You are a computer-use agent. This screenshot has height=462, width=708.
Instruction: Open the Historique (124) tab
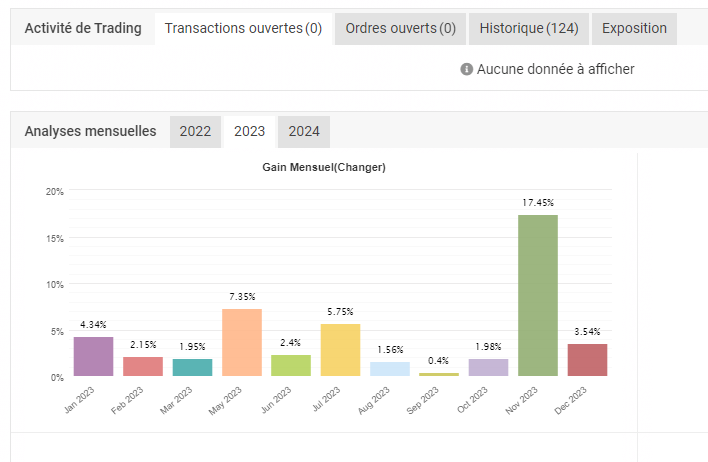click(528, 28)
